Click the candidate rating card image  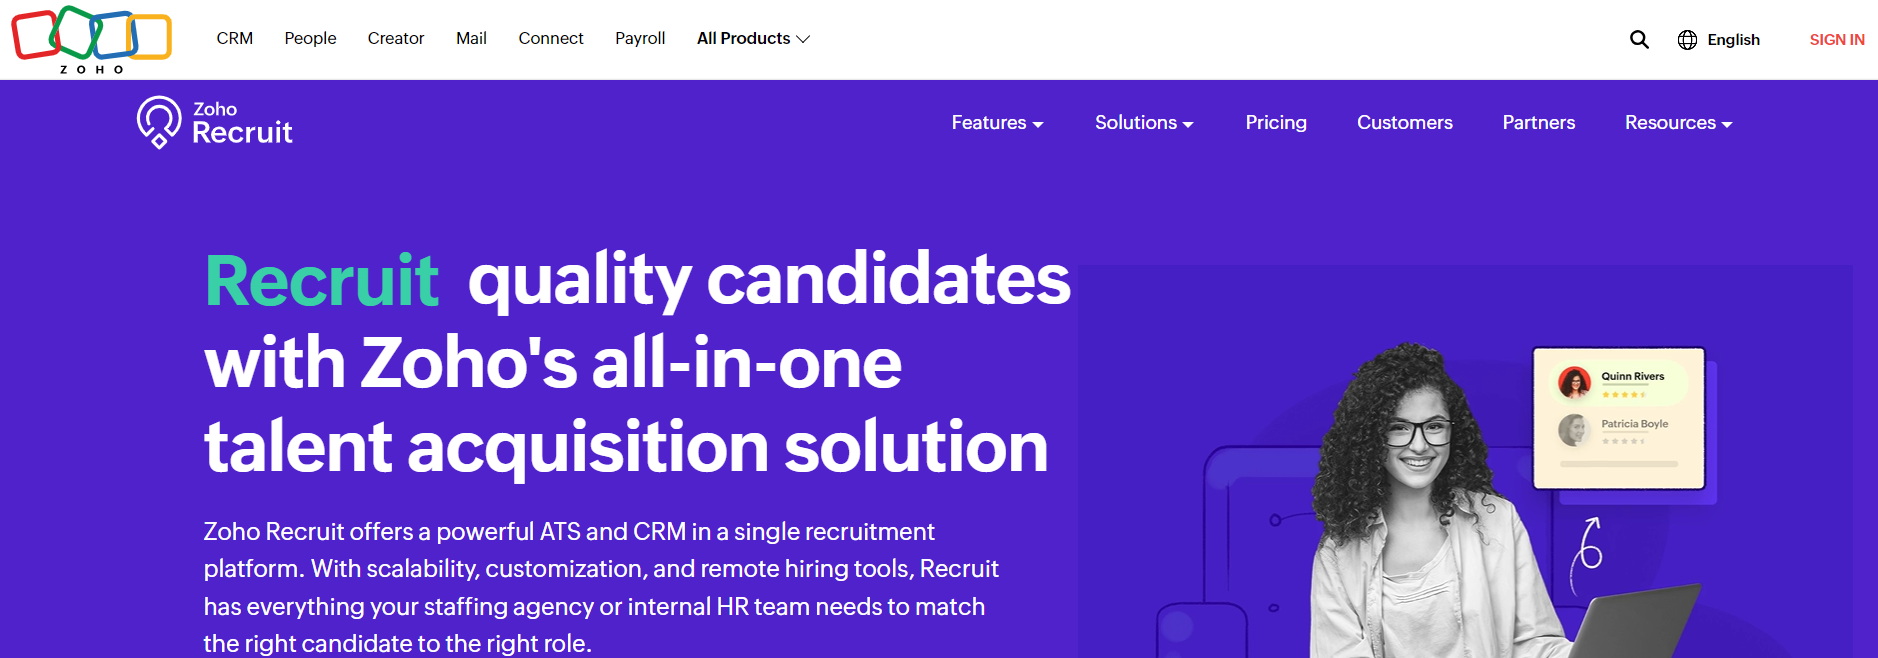coord(1617,418)
